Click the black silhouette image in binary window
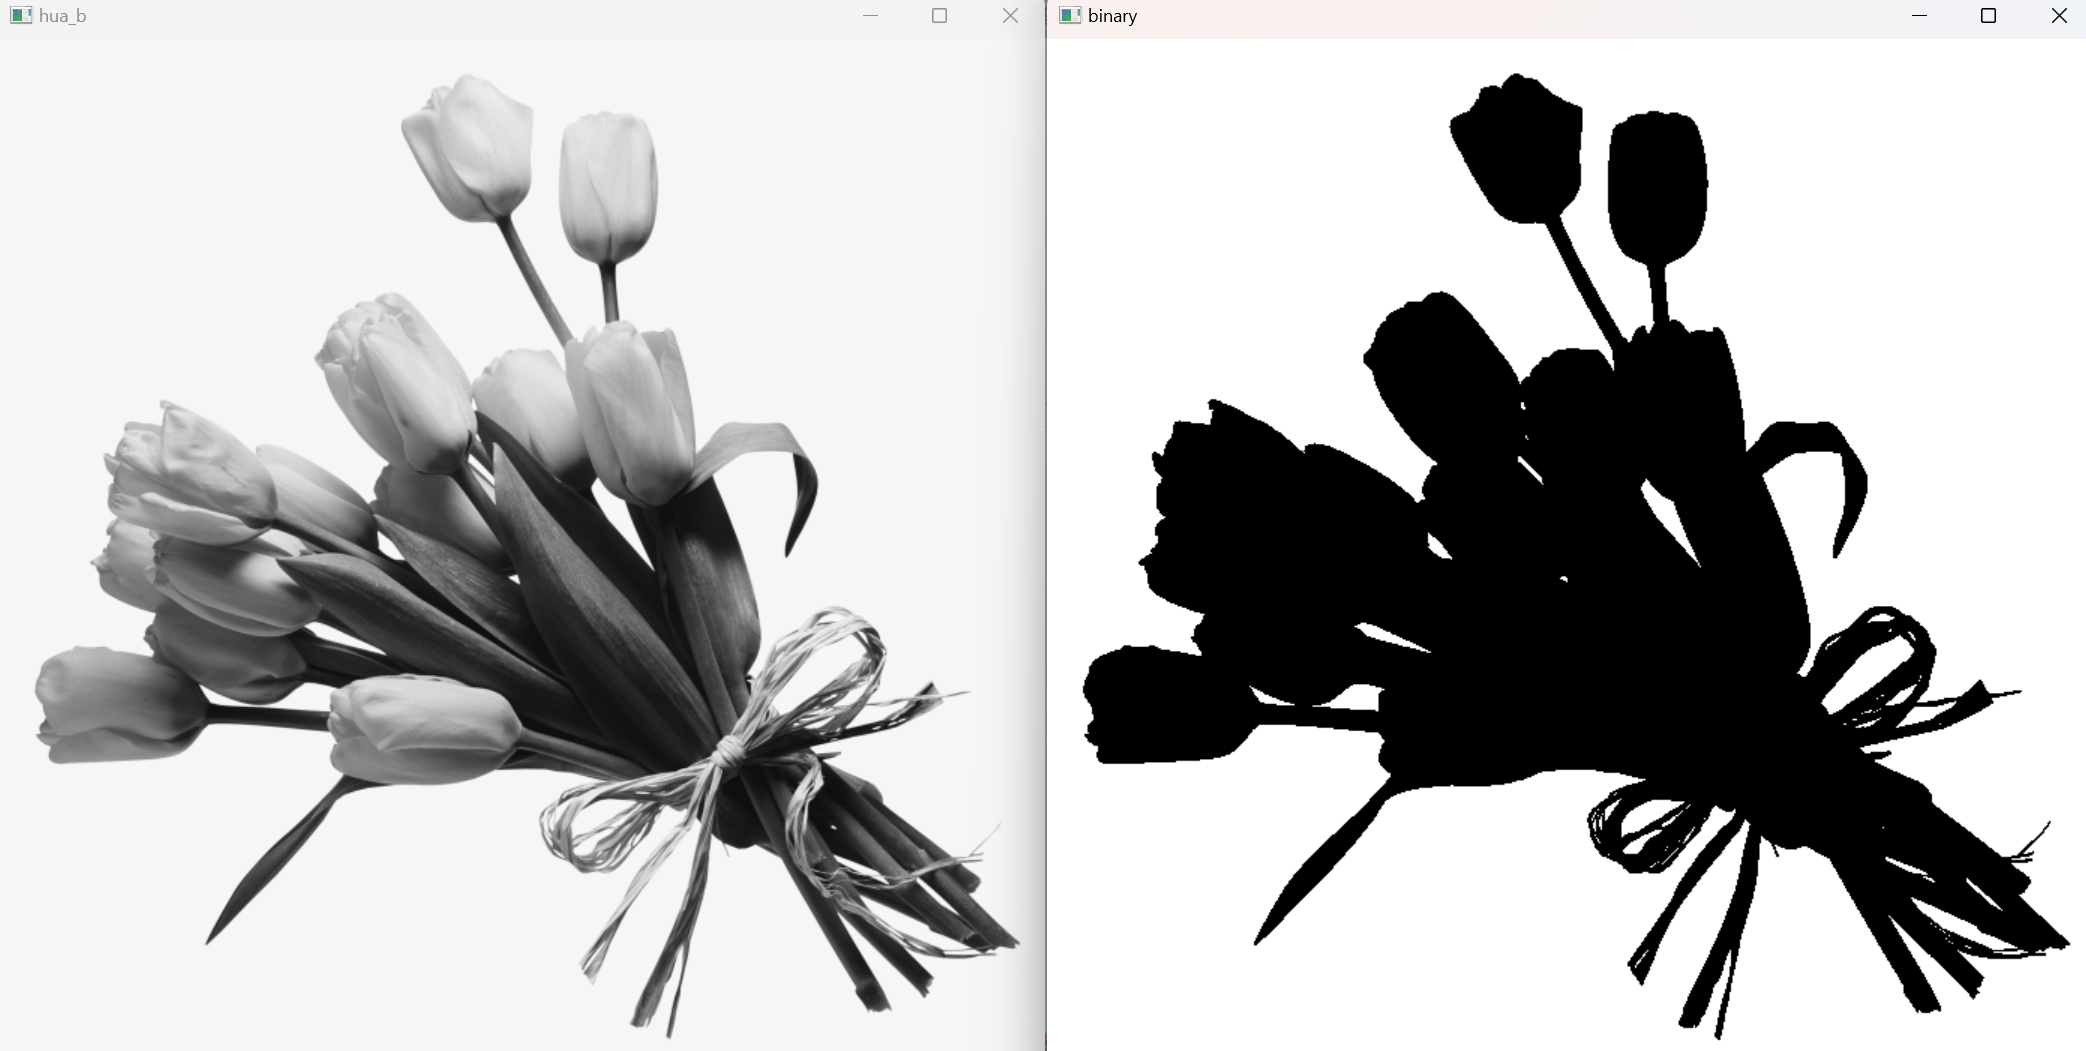 [1567, 545]
